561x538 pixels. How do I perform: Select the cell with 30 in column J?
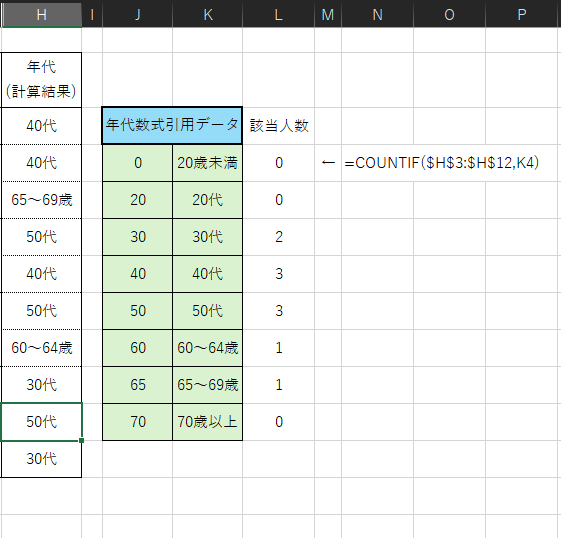137,237
